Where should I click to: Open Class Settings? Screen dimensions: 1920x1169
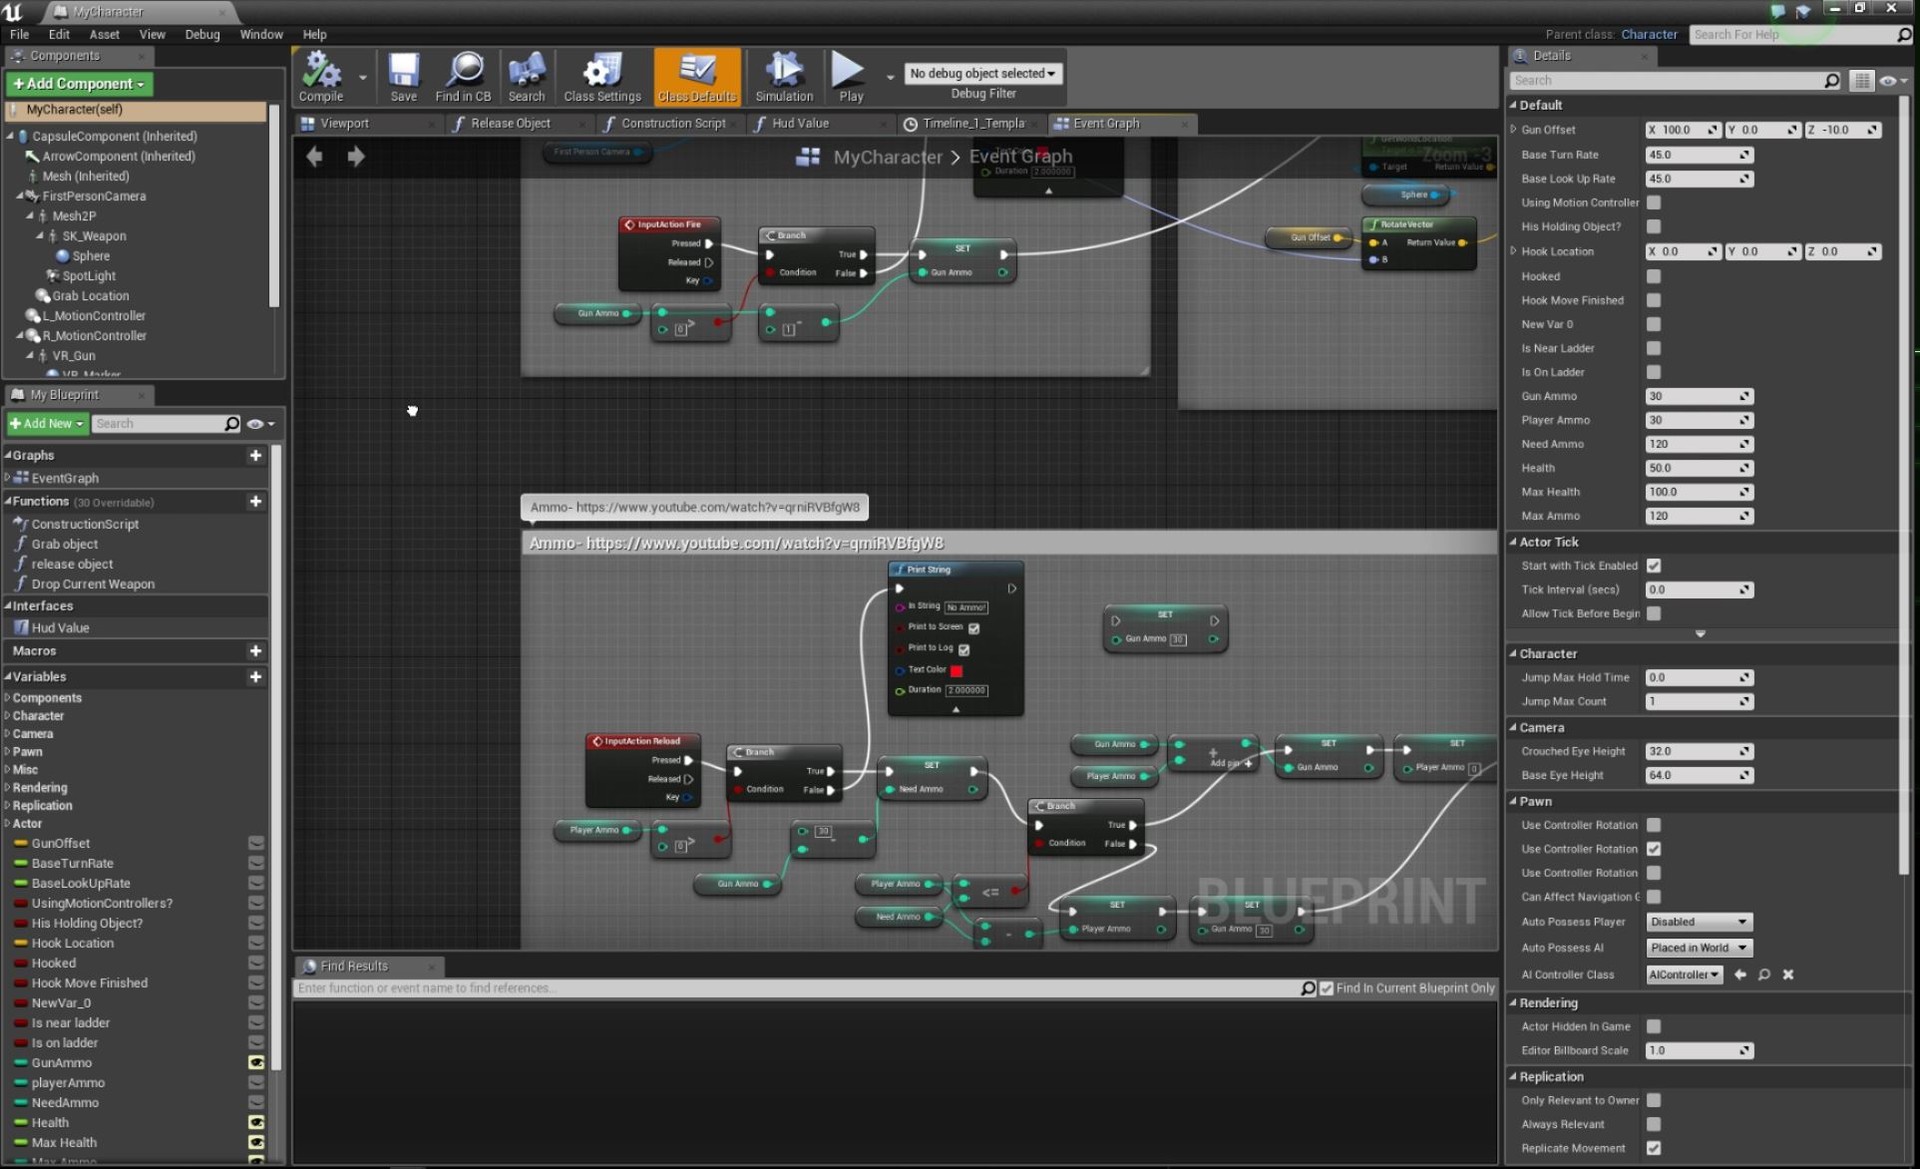[601, 75]
